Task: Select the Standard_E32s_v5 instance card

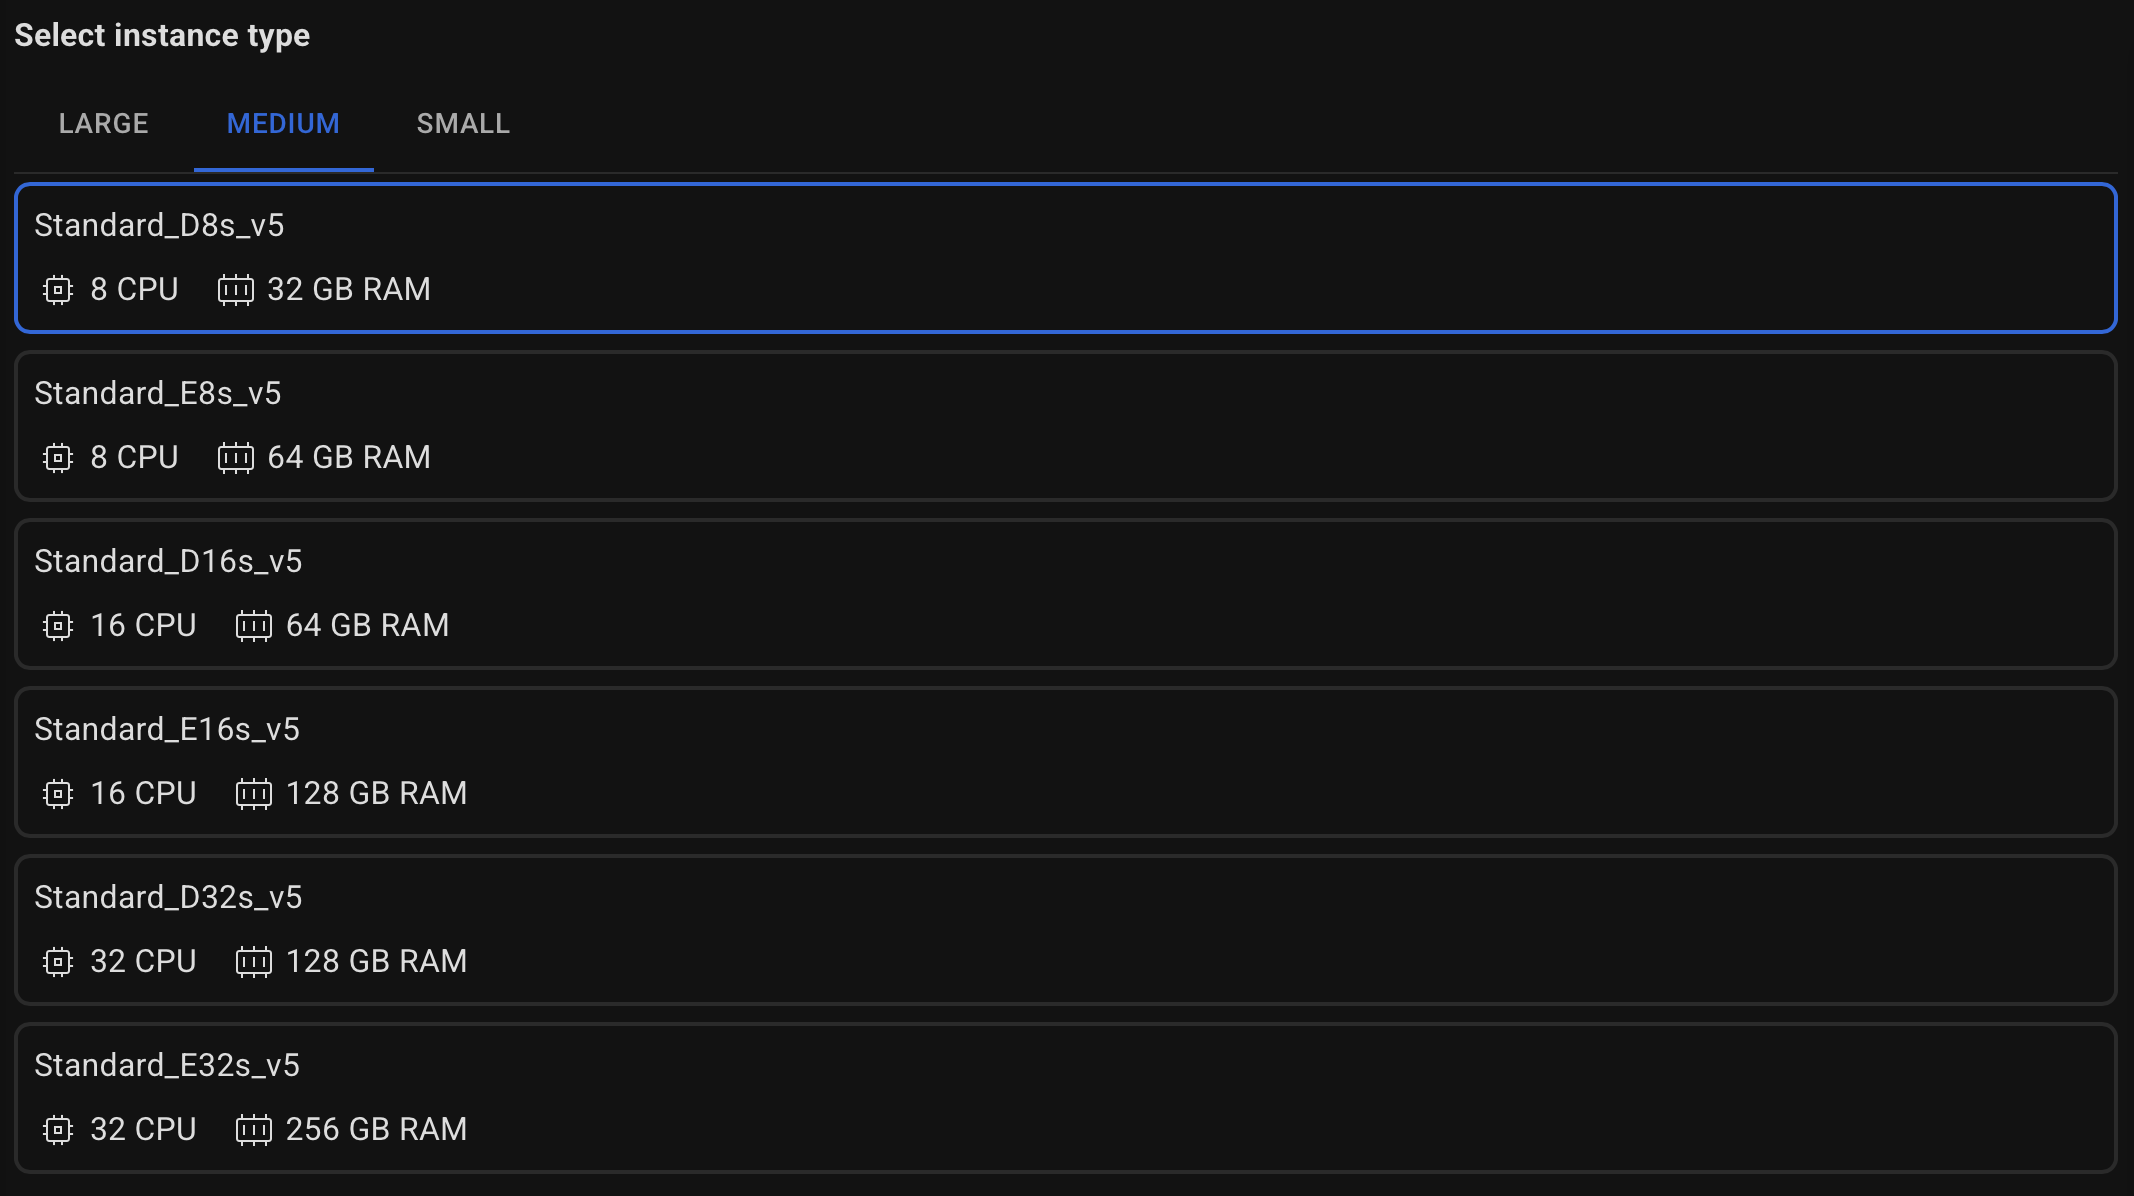Action: click(x=1066, y=1098)
